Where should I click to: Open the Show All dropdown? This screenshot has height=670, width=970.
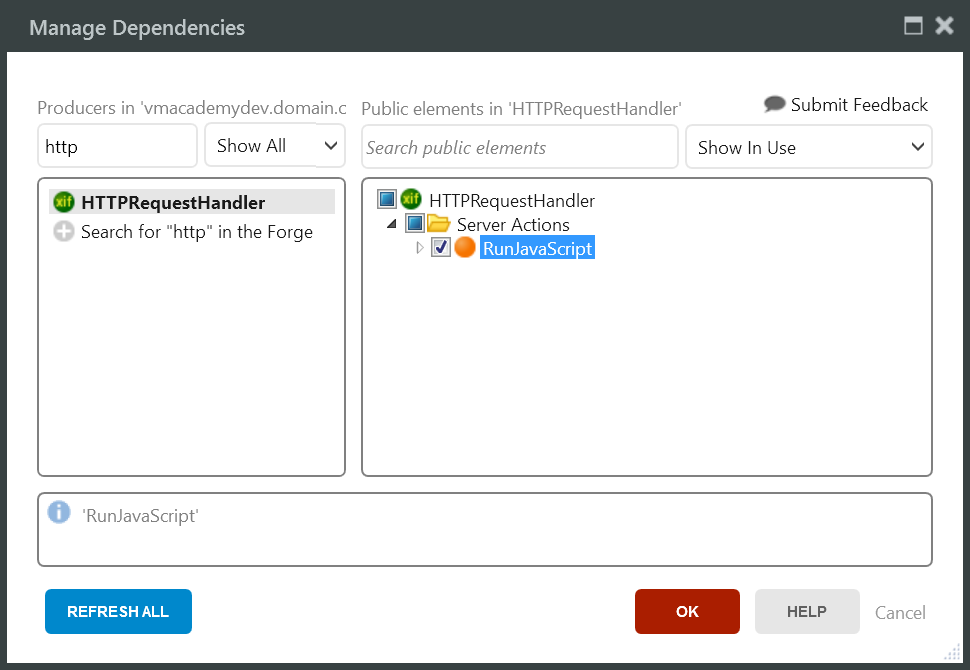point(275,145)
